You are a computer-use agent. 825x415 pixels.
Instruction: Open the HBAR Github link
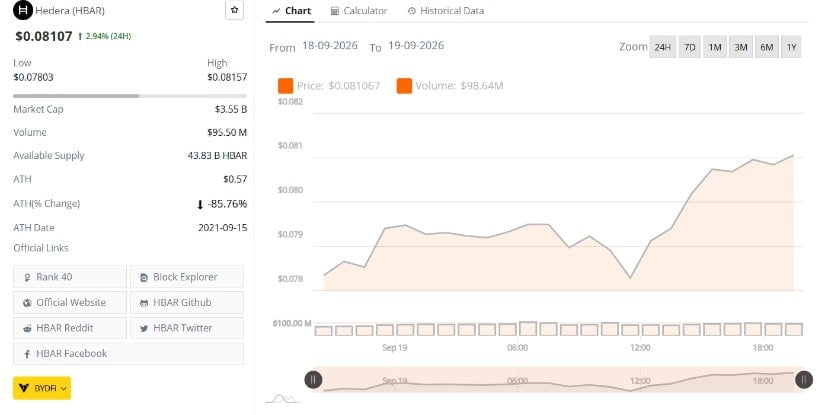[x=187, y=302]
